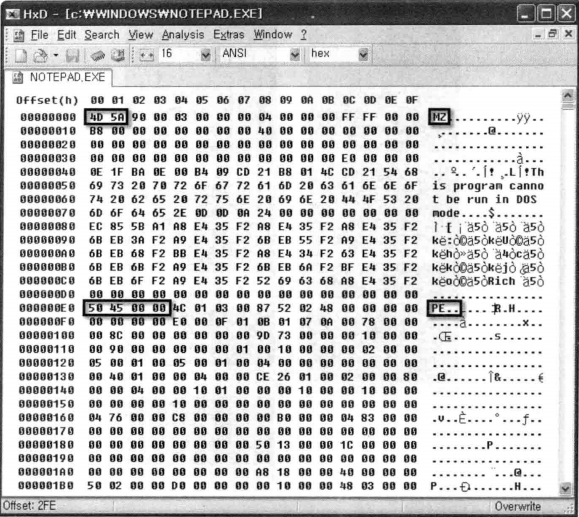Click the Save disk toolbar icon
The height and width of the screenshot is (517, 579).
coord(72,55)
